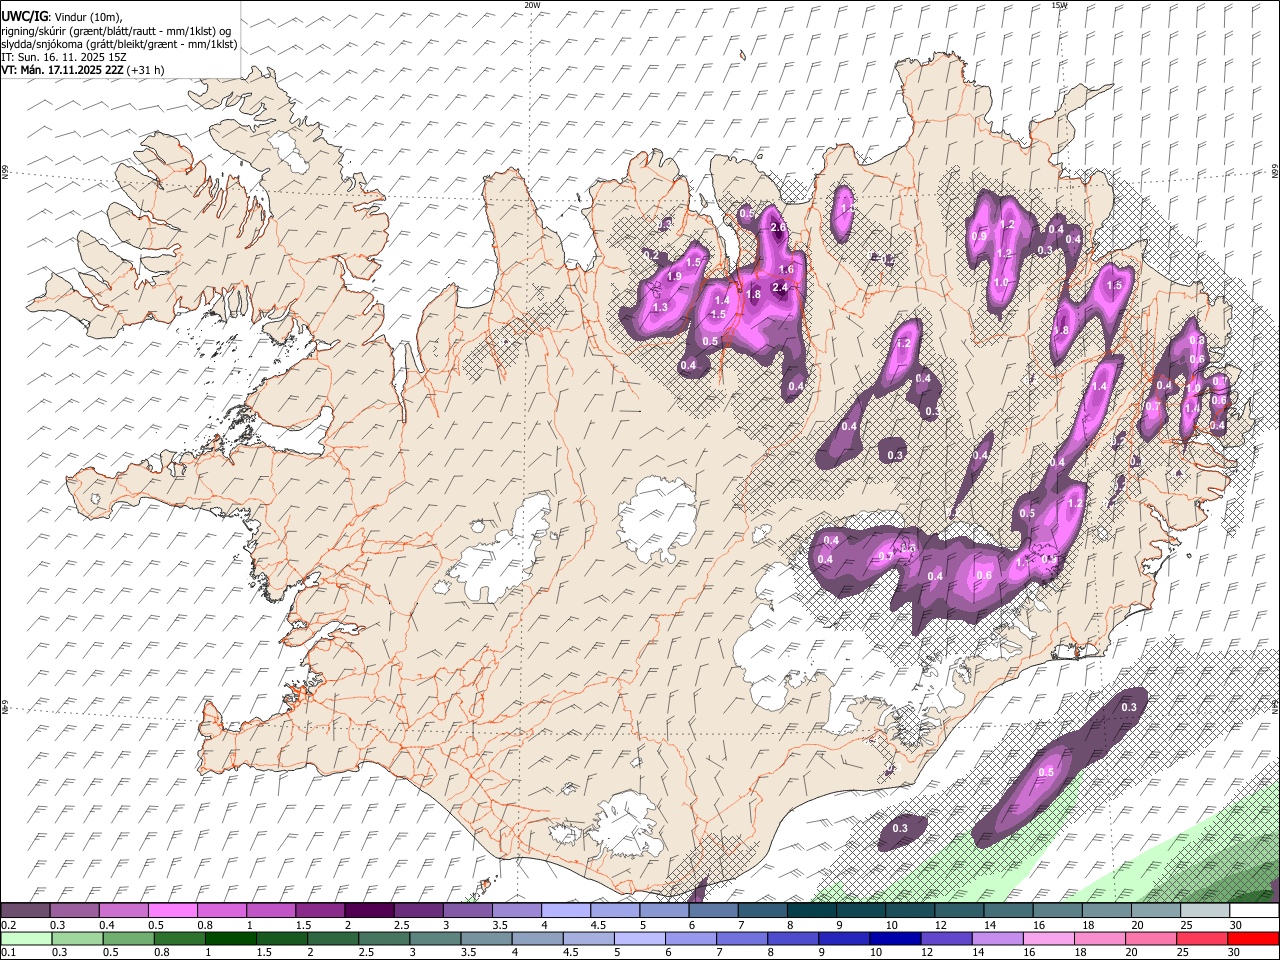This screenshot has height=960, width=1280.
Task: Select the 1.6 snowfall value on the map
Action: (x=786, y=270)
